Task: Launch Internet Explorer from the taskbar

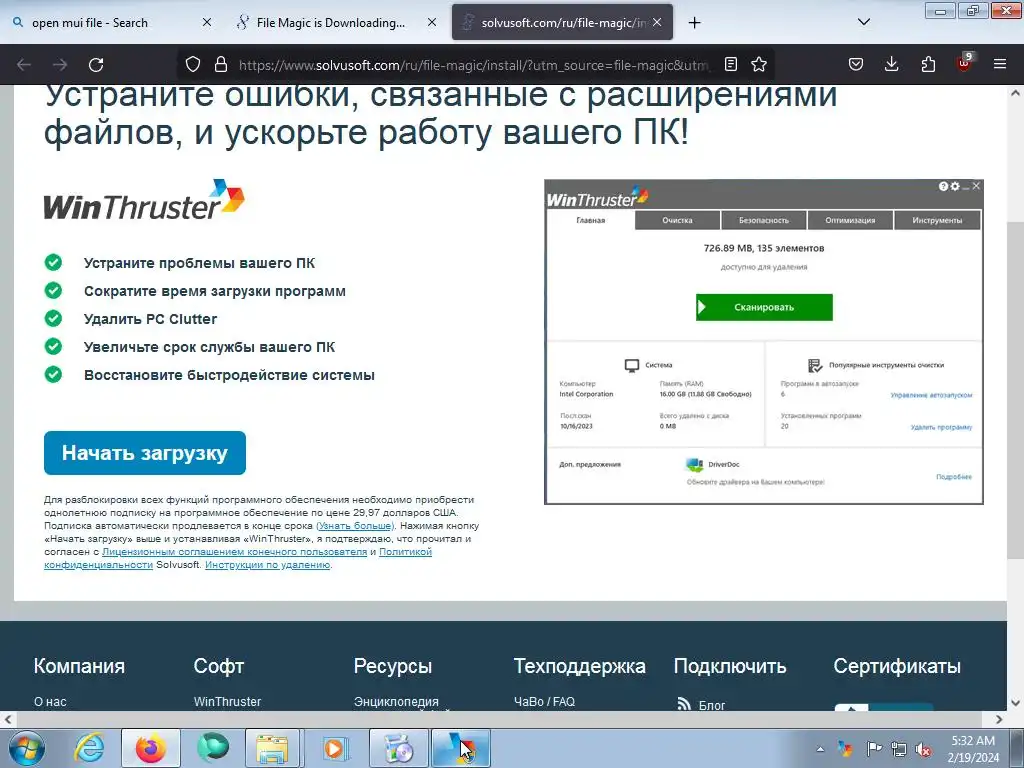Action: pyautogui.click(x=89, y=748)
